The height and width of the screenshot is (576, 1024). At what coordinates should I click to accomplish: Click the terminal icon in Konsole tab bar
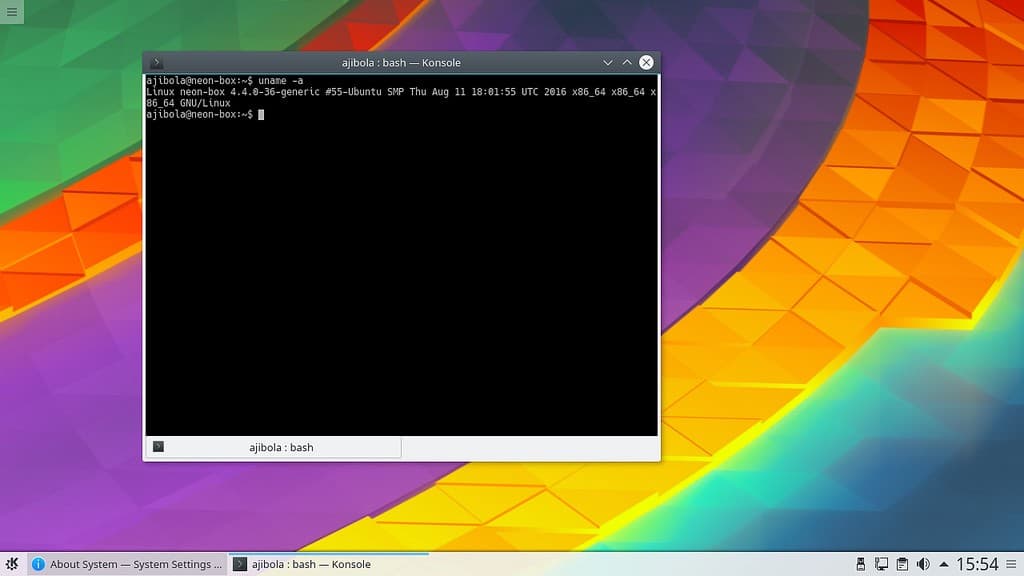click(x=158, y=447)
